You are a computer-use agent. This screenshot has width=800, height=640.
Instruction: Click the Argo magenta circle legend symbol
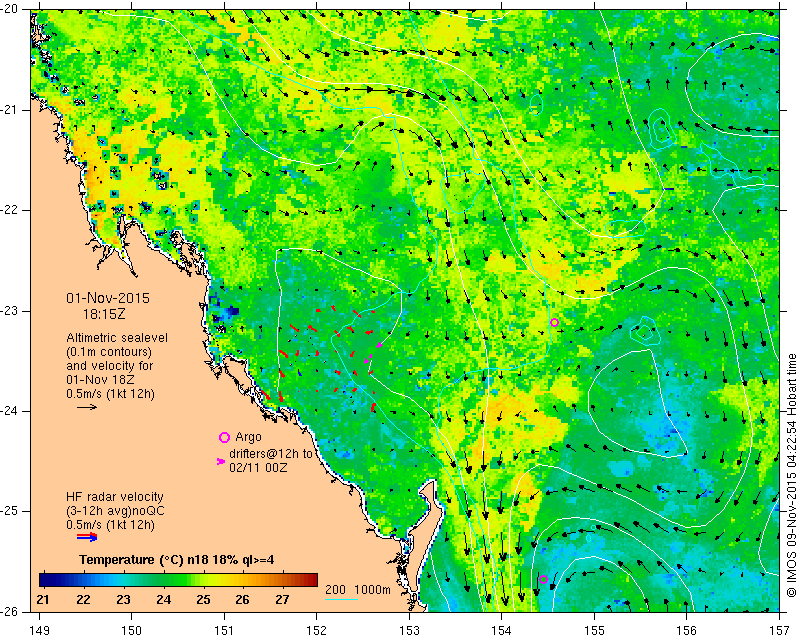224,437
